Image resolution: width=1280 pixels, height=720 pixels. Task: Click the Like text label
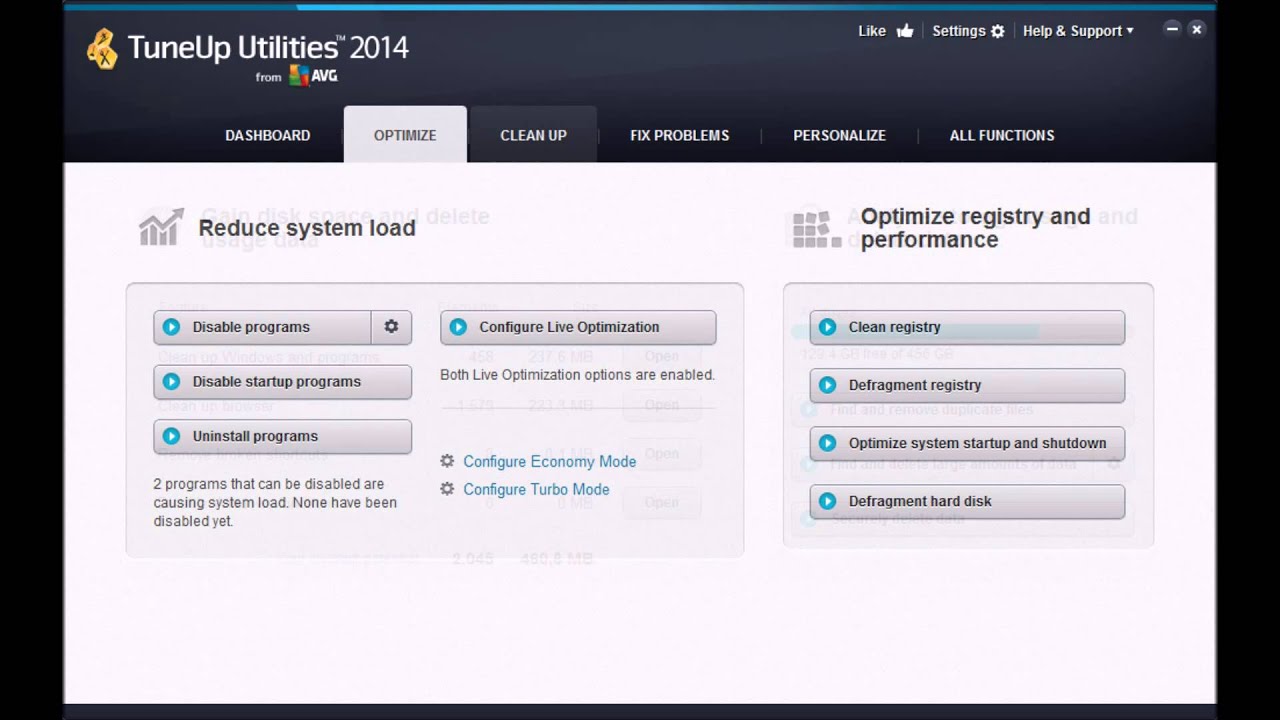(872, 31)
